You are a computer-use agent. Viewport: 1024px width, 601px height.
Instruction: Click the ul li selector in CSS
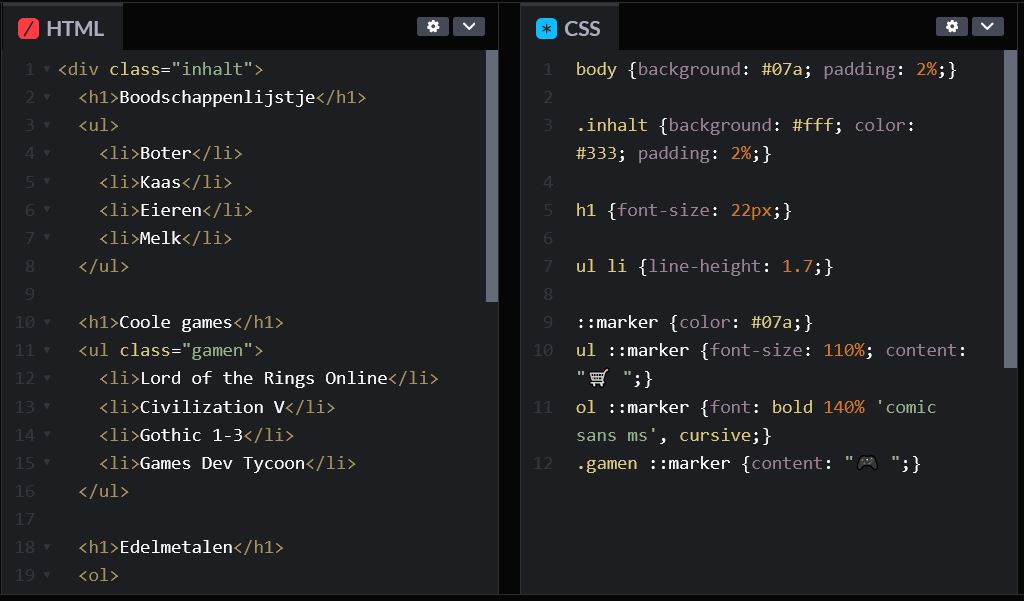coord(601,266)
